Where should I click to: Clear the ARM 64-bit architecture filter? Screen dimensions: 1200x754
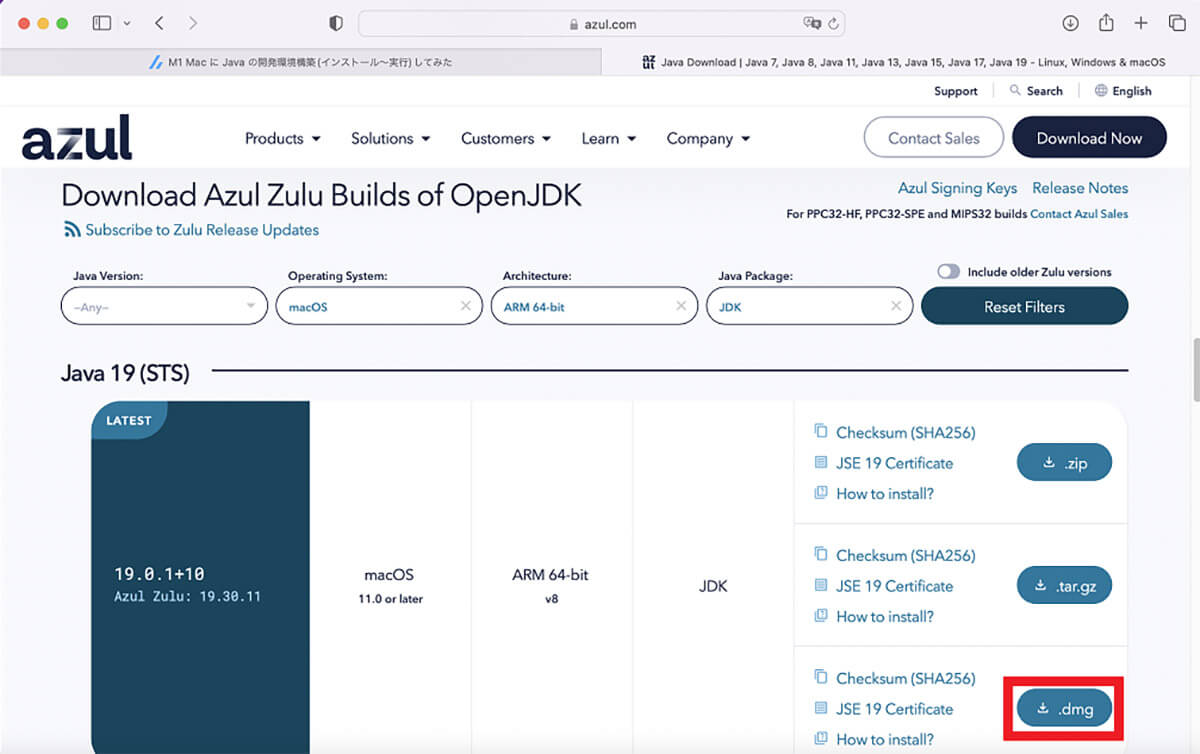680,306
